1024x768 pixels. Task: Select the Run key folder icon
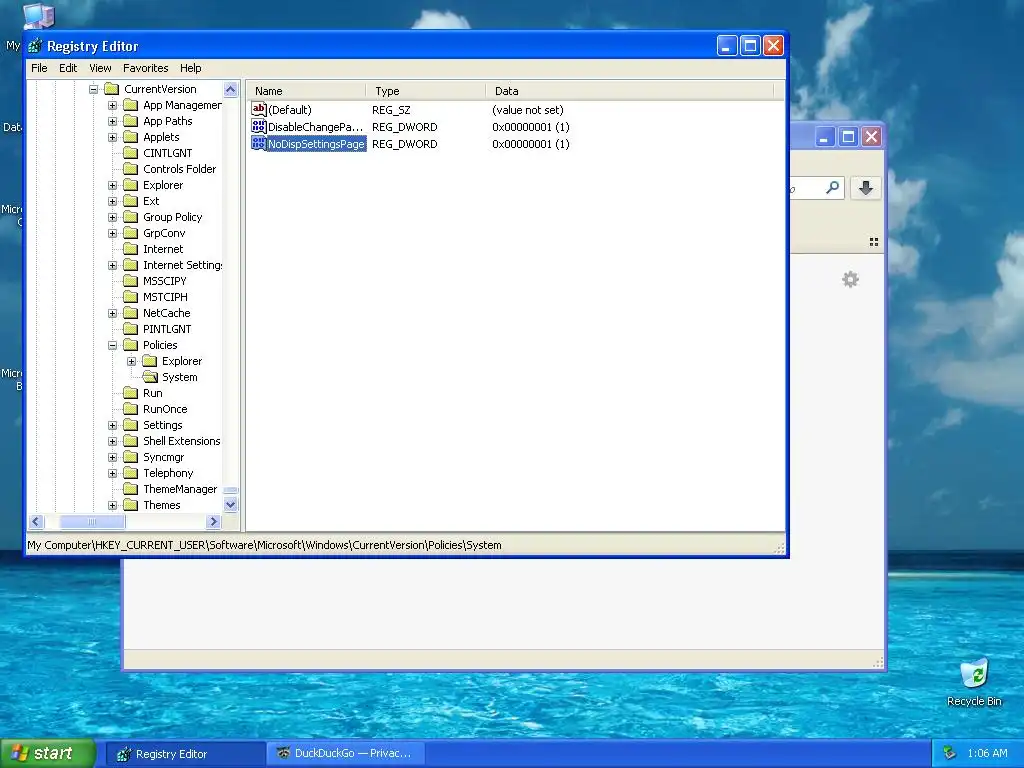pyautogui.click(x=131, y=392)
